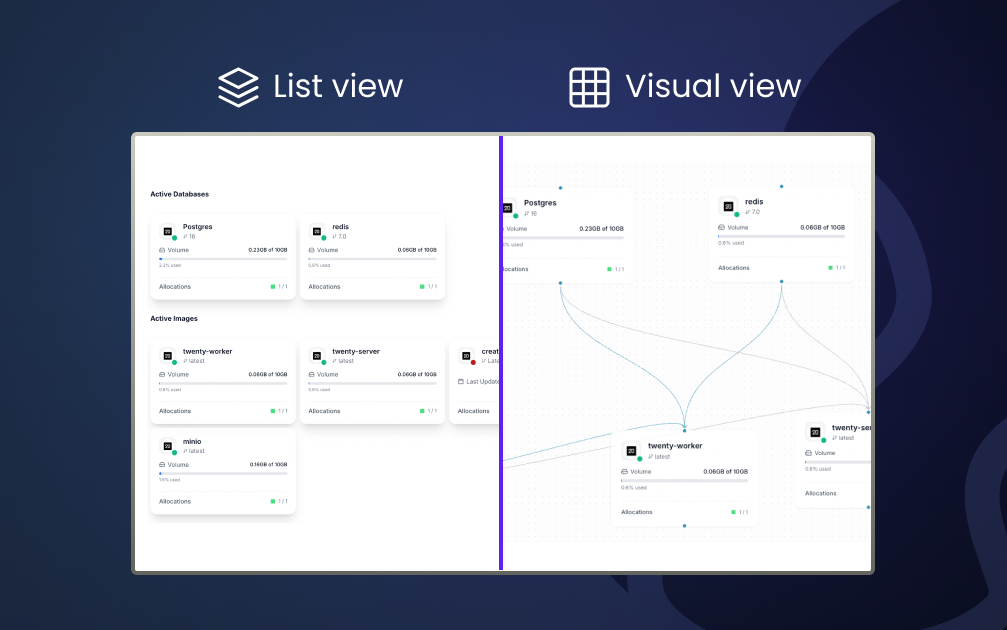Click bottom connection handle of twenty-worker node
Screen dimensions: 1007x630
(x=685, y=525)
